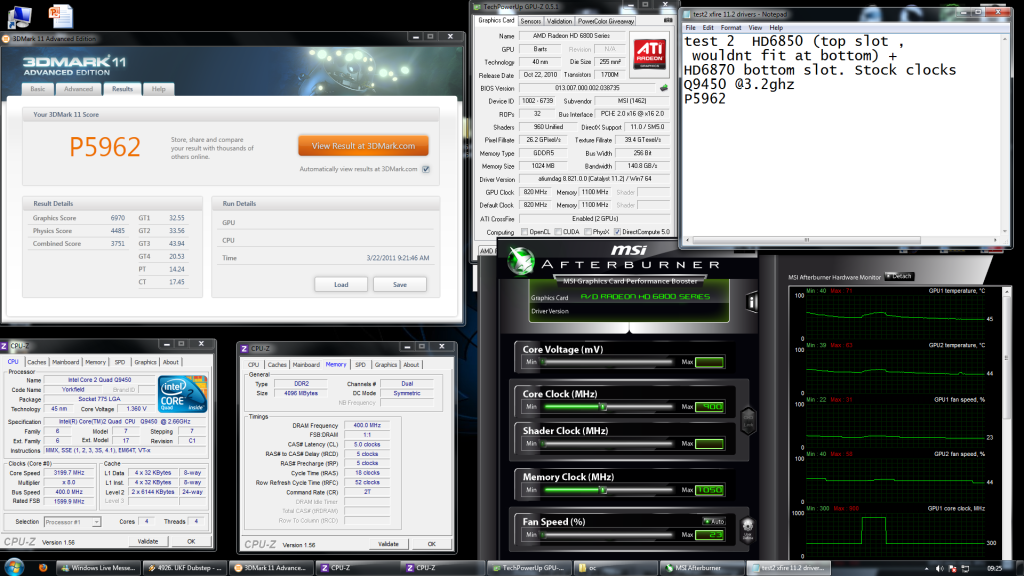The width and height of the screenshot is (1024, 576).
Task: Adjust the Core Clock (MHz) slider
Action: point(607,407)
